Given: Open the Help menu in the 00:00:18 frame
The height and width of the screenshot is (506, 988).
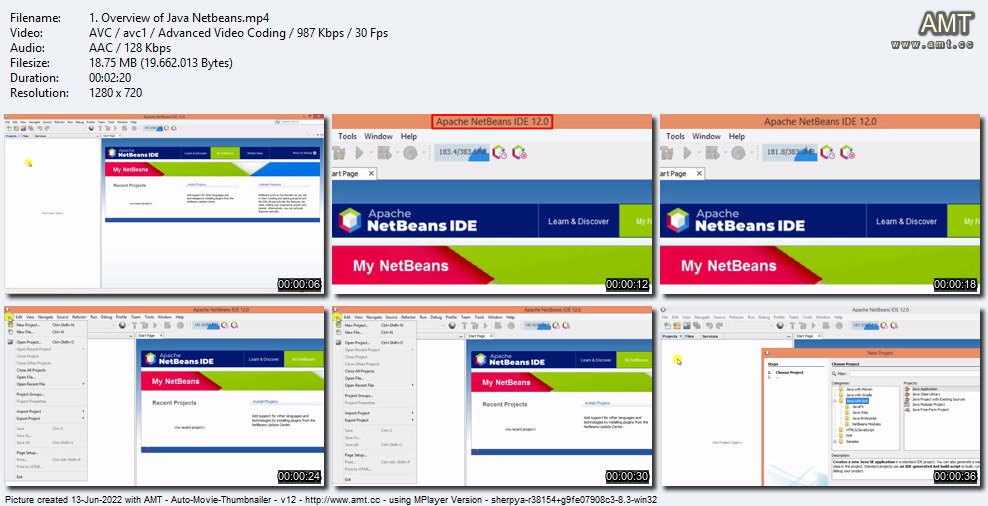Looking at the screenshot, I should (737, 136).
